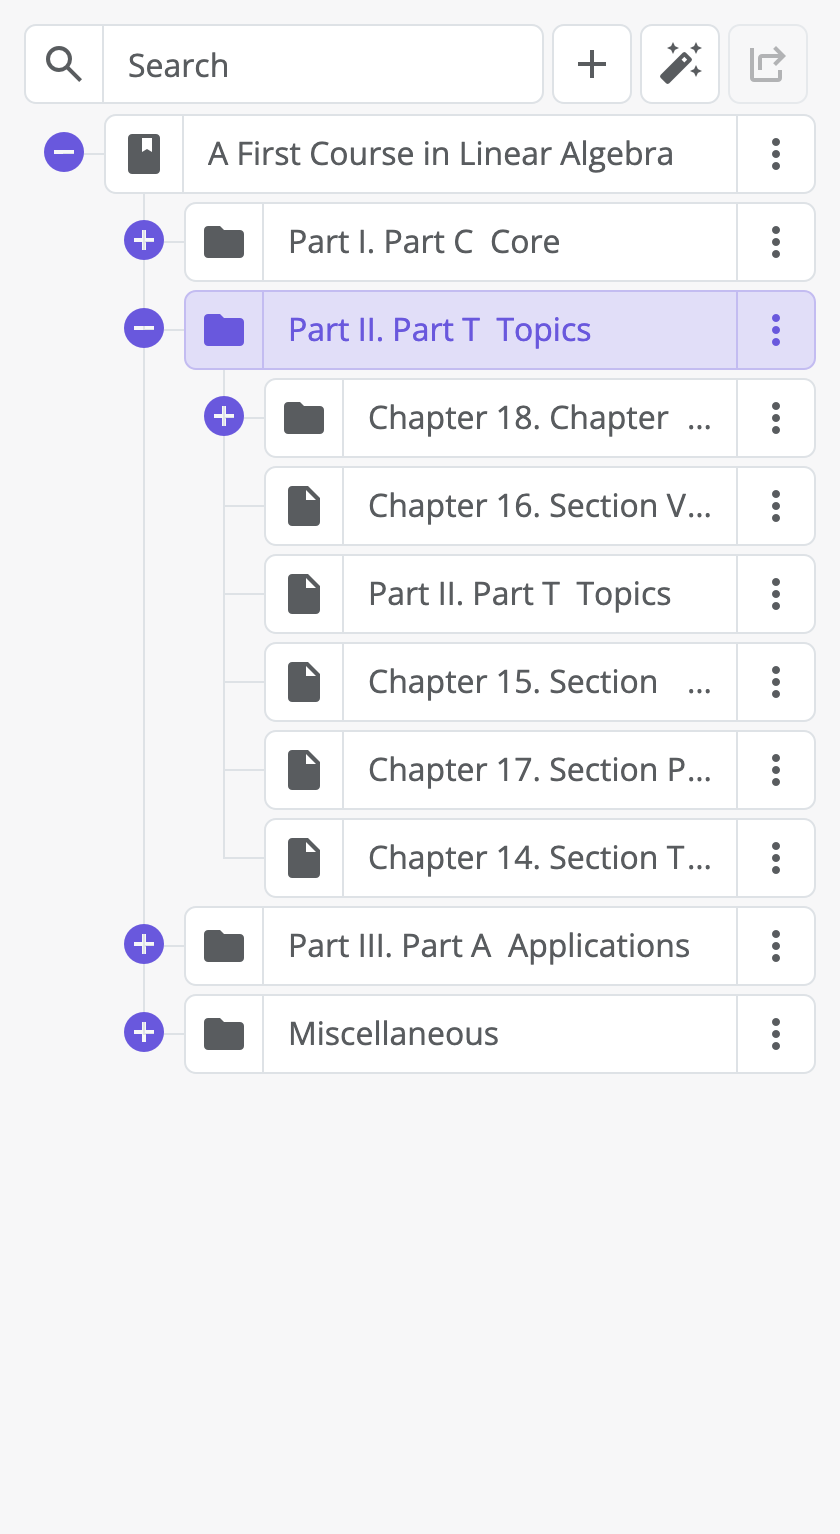This screenshot has width=840, height=1534.
Task: Open three-dot menu for Chapter 17 section
Action: coord(776,770)
